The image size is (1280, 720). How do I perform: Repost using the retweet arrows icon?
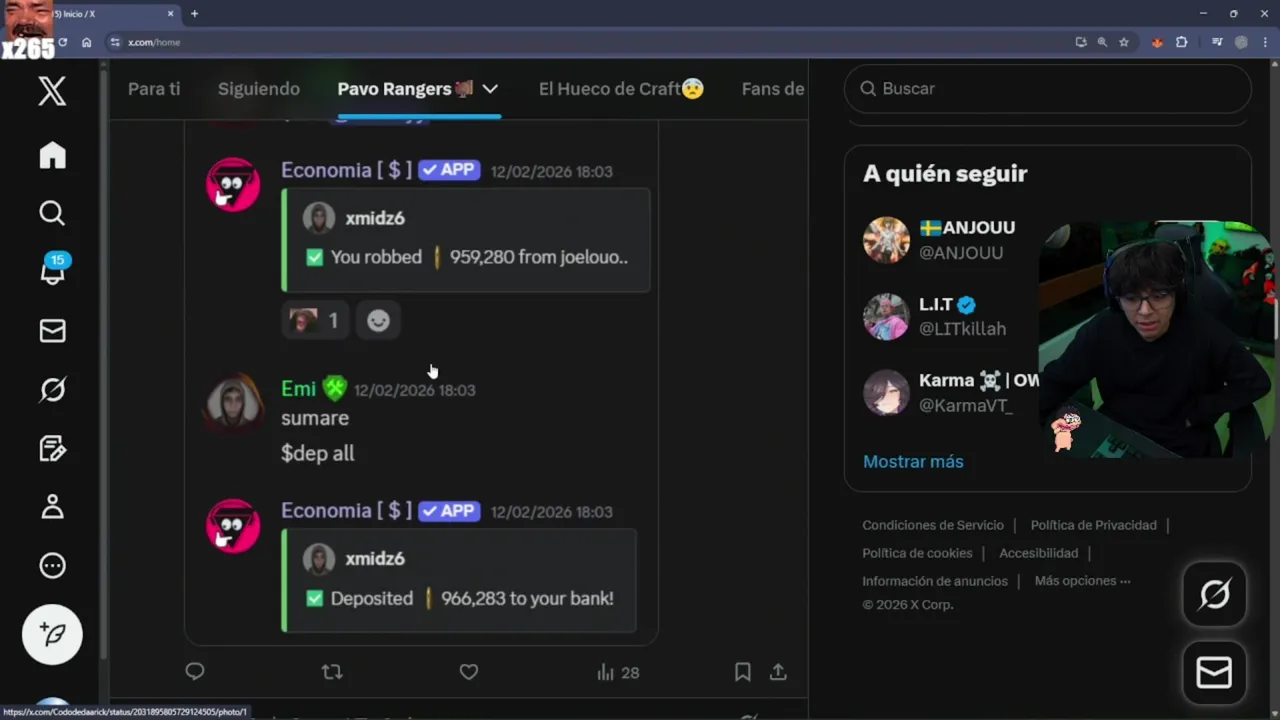332,672
